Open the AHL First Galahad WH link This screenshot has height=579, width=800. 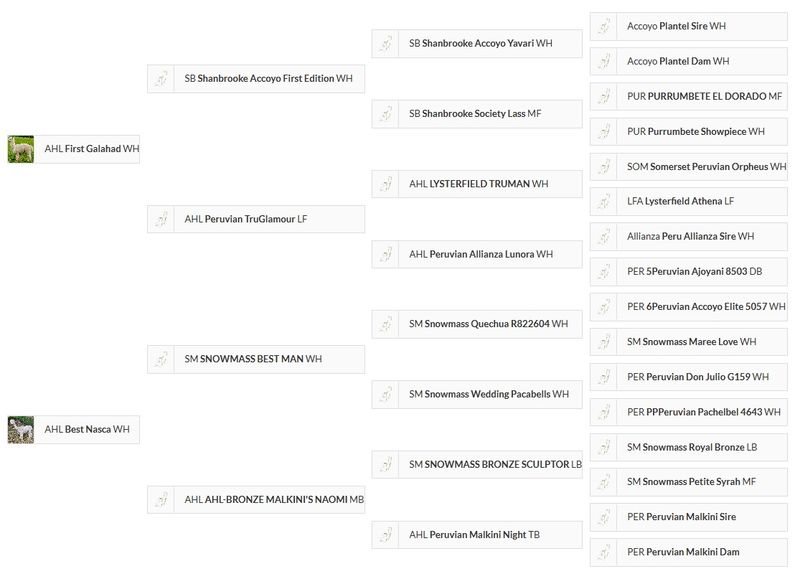click(92, 149)
